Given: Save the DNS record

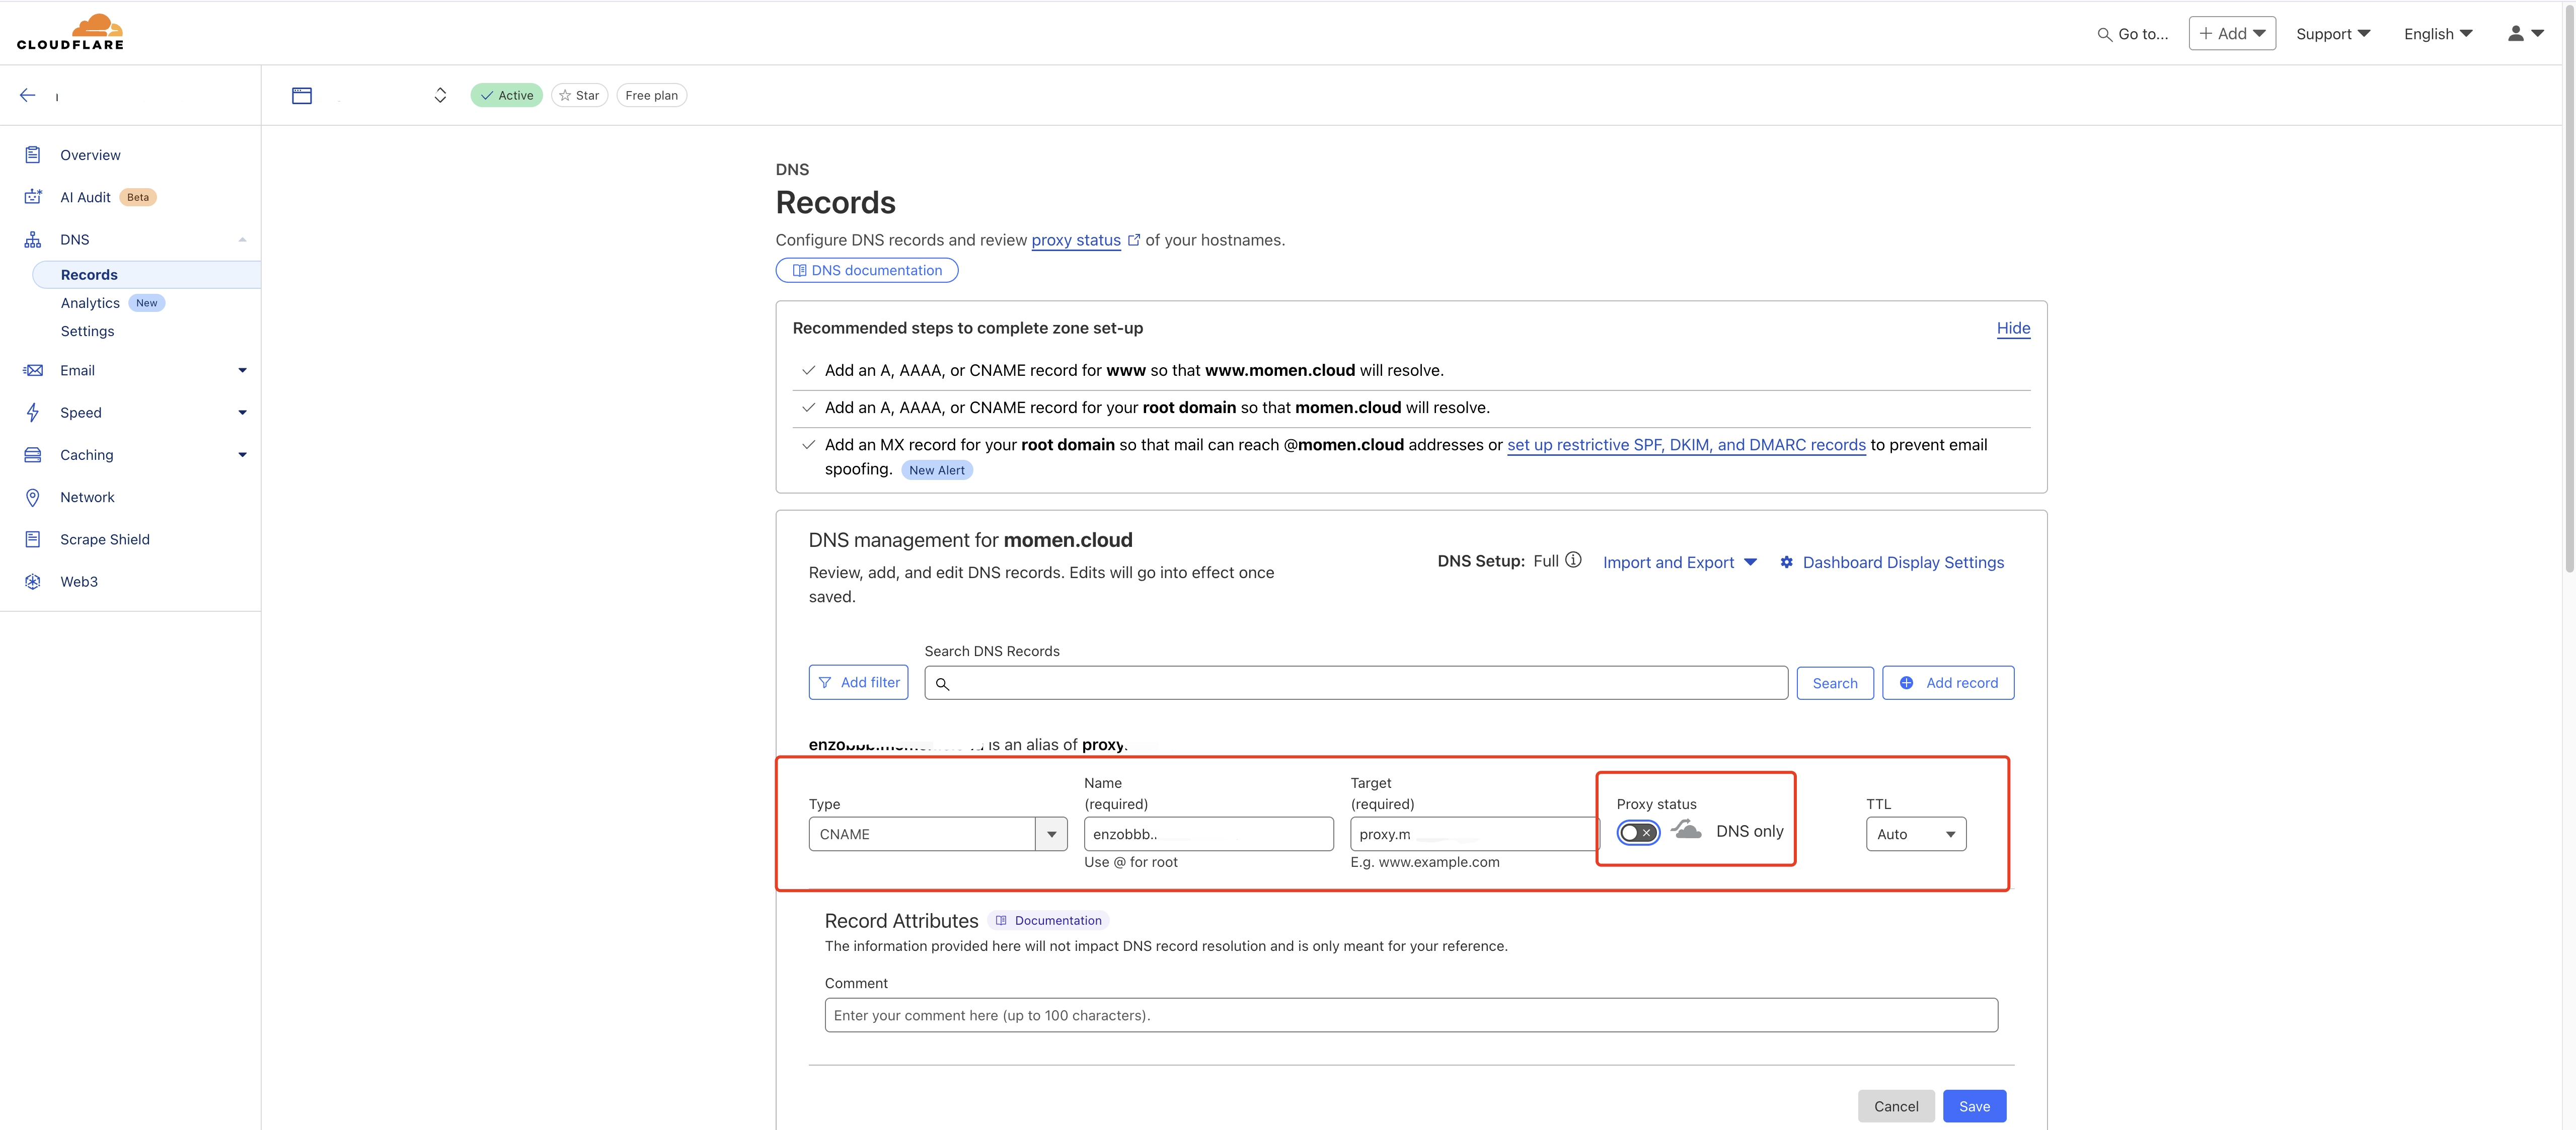Looking at the screenshot, I should point(1974,1106).
